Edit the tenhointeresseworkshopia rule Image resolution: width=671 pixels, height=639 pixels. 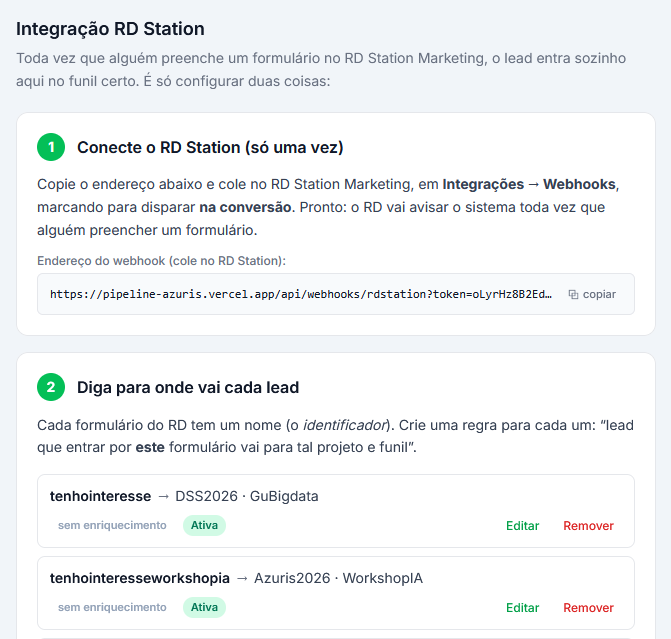[522, 608]
